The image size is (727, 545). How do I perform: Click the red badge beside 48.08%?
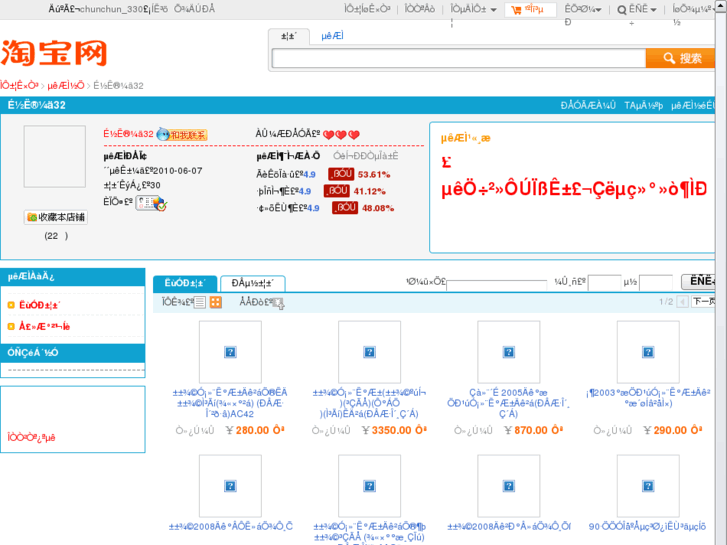[345, 207]
